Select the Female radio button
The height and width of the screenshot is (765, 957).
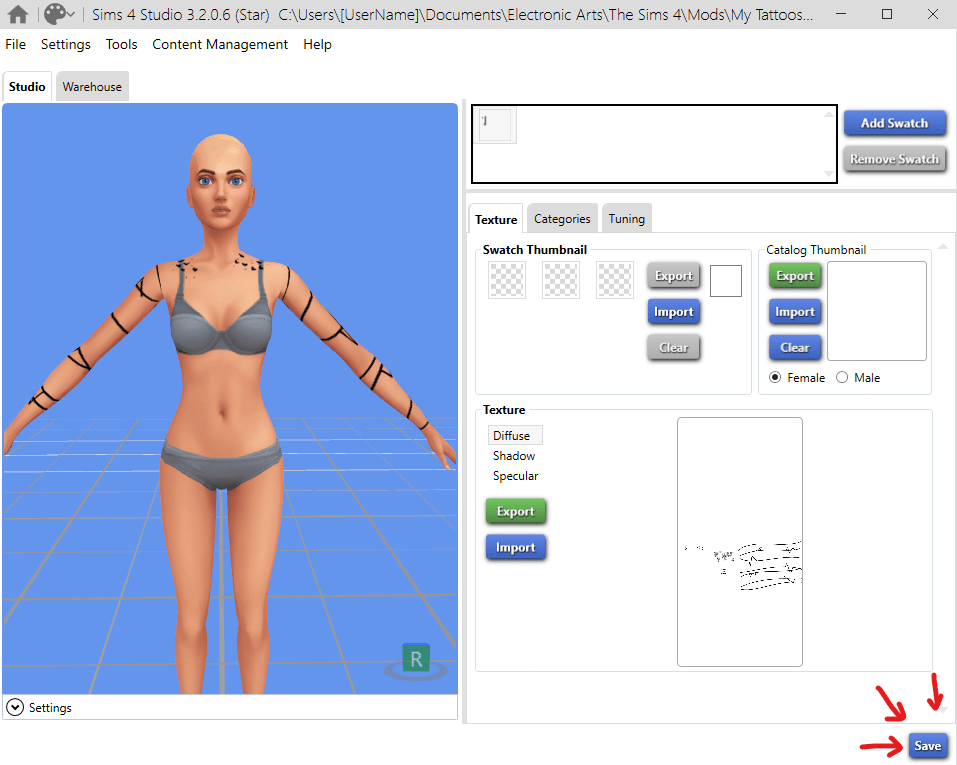(776, 378)
